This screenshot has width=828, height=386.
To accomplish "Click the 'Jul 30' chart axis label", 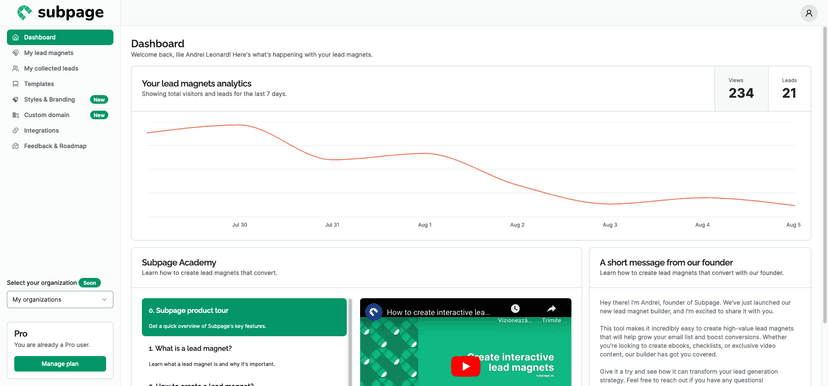I will (239, 225).
